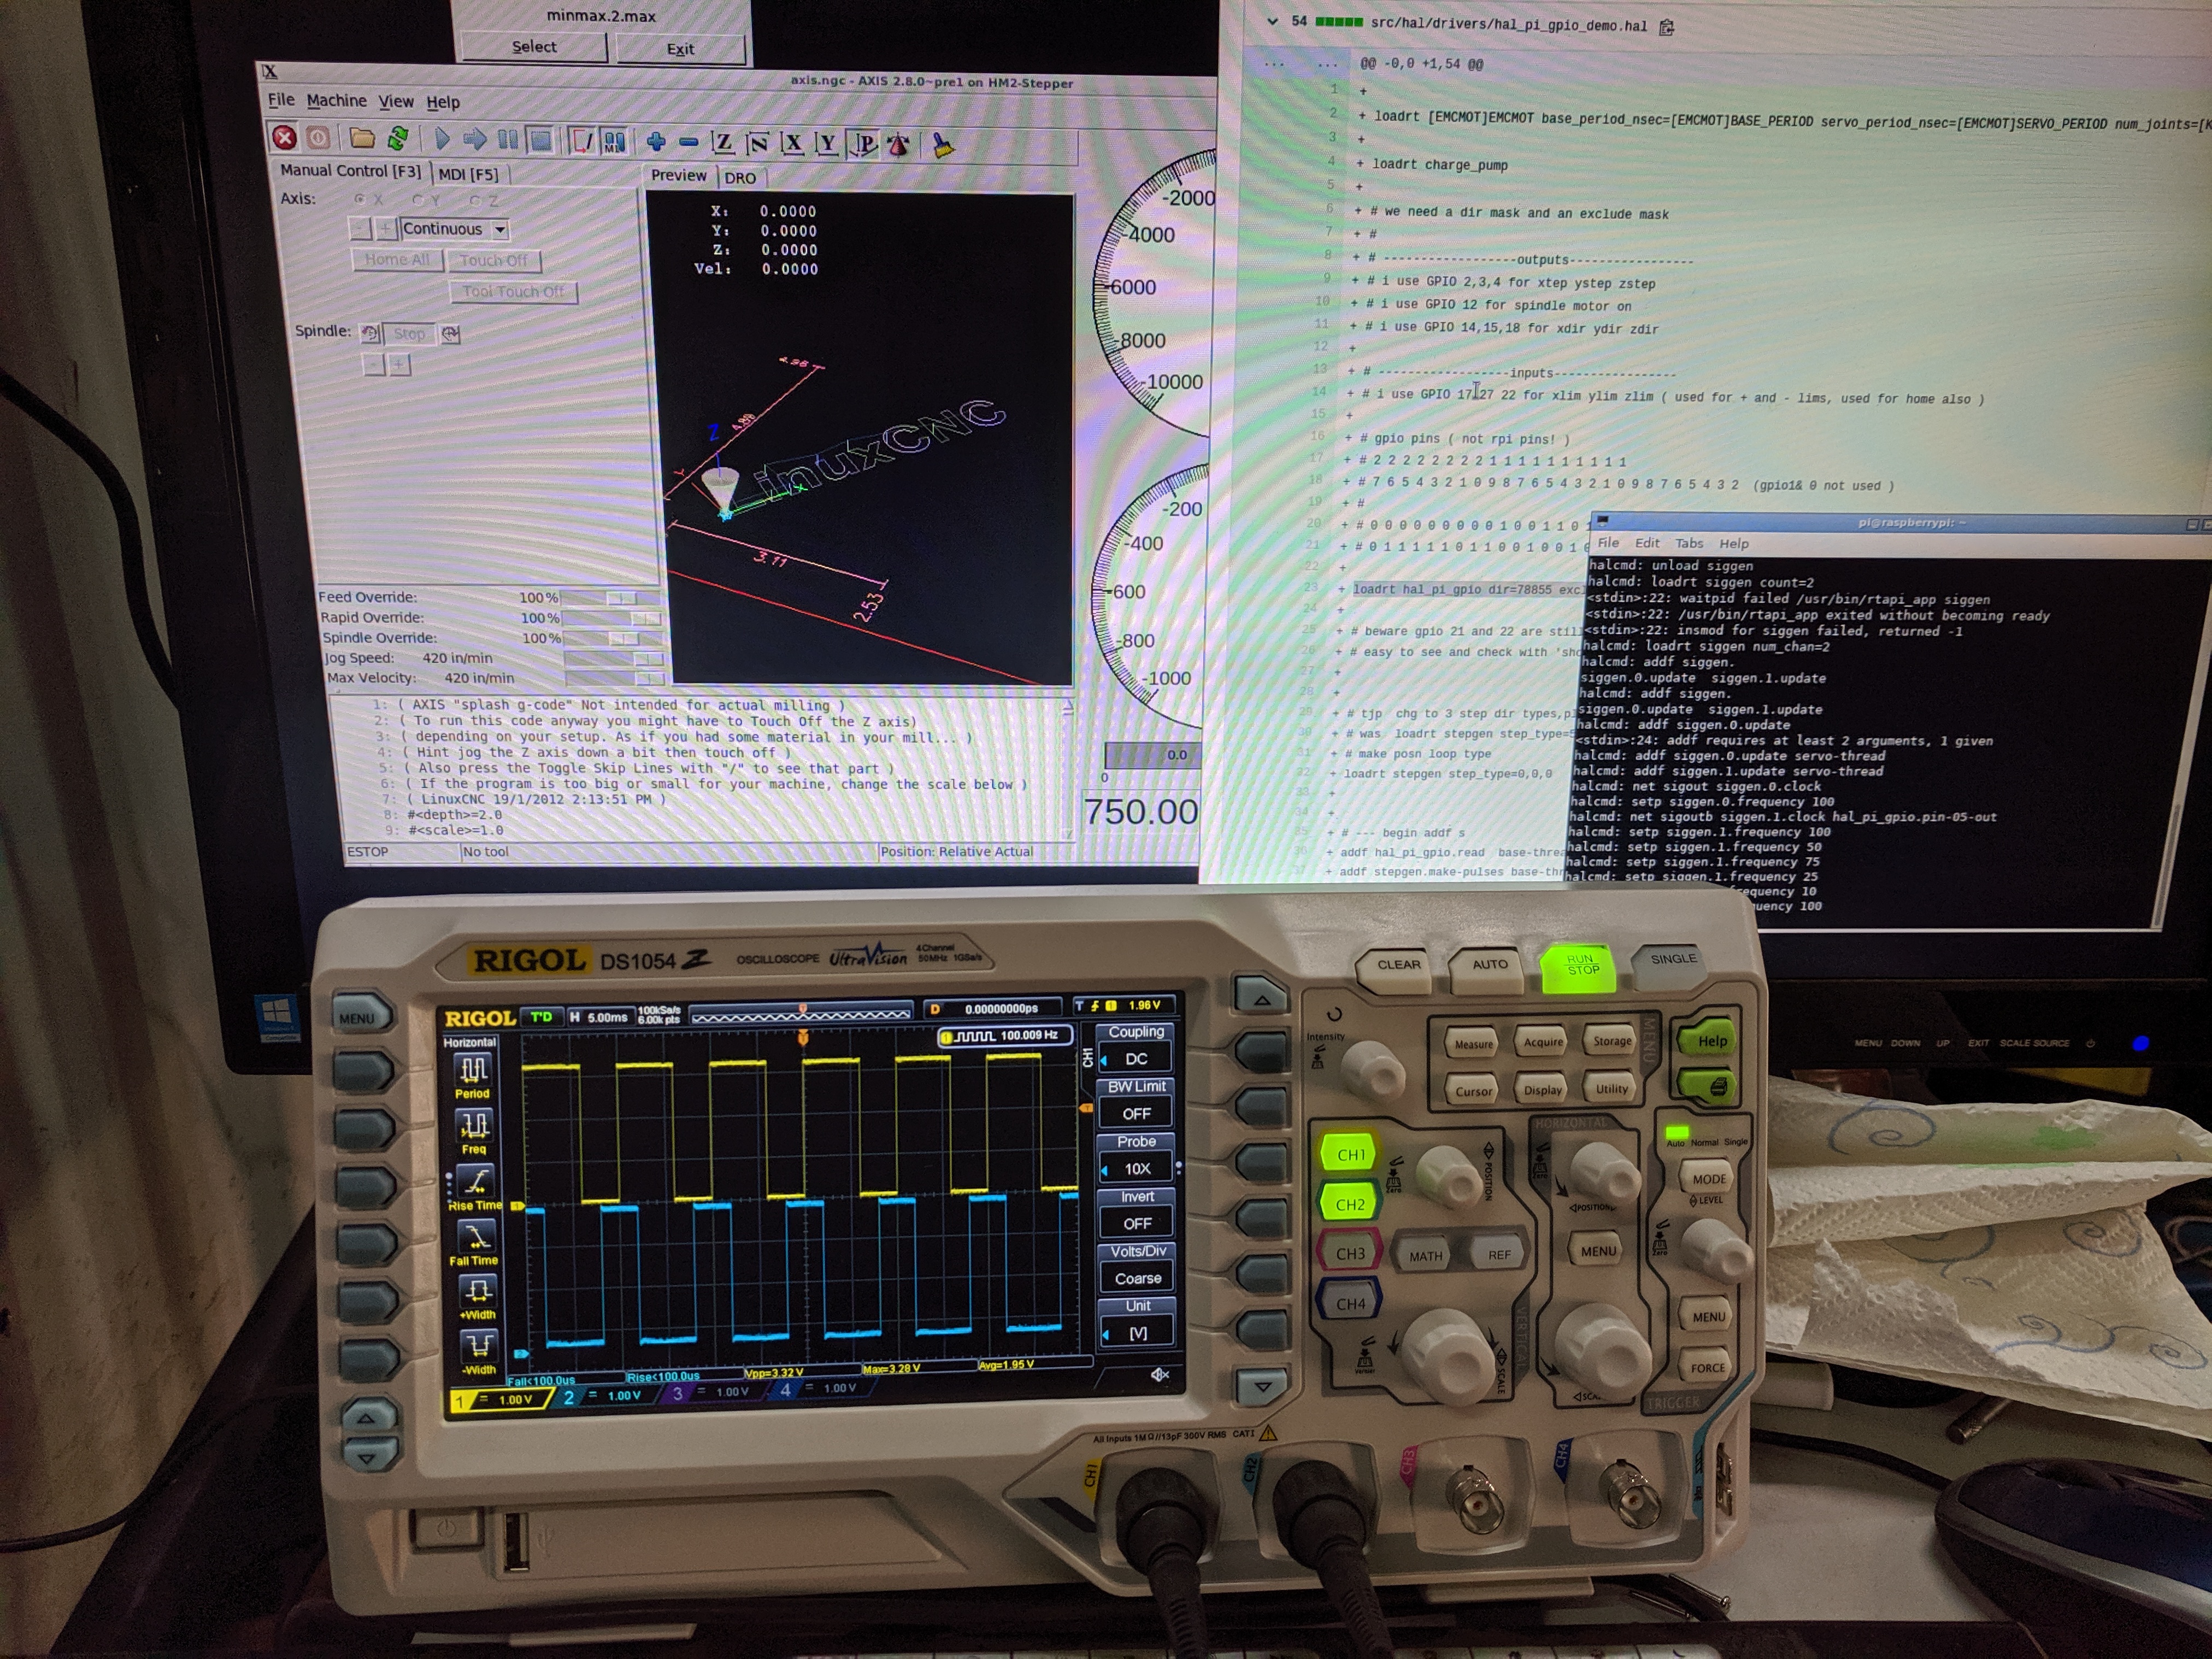
Task: Start spindle counterclockwise icon left of Stop
Action: point(370,333)
